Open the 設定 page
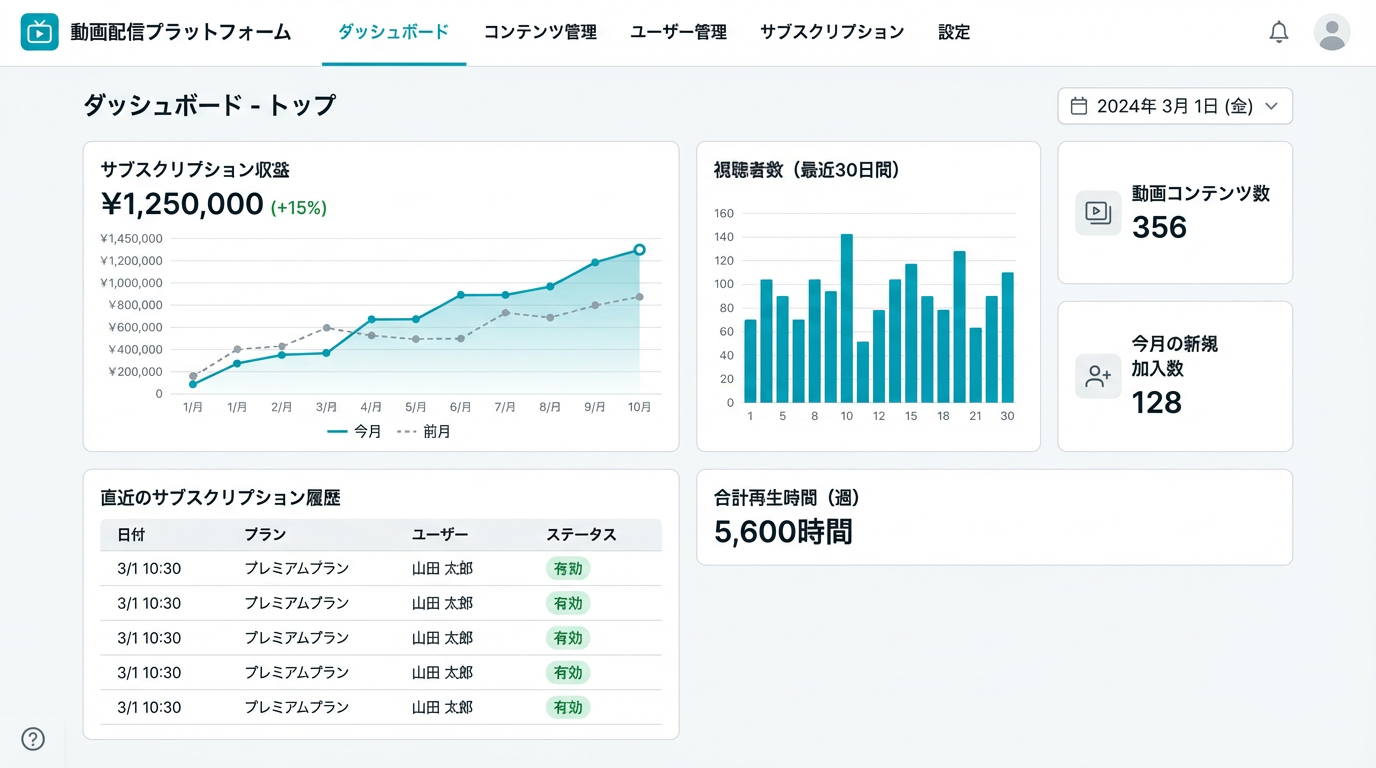 click(953, 31)
